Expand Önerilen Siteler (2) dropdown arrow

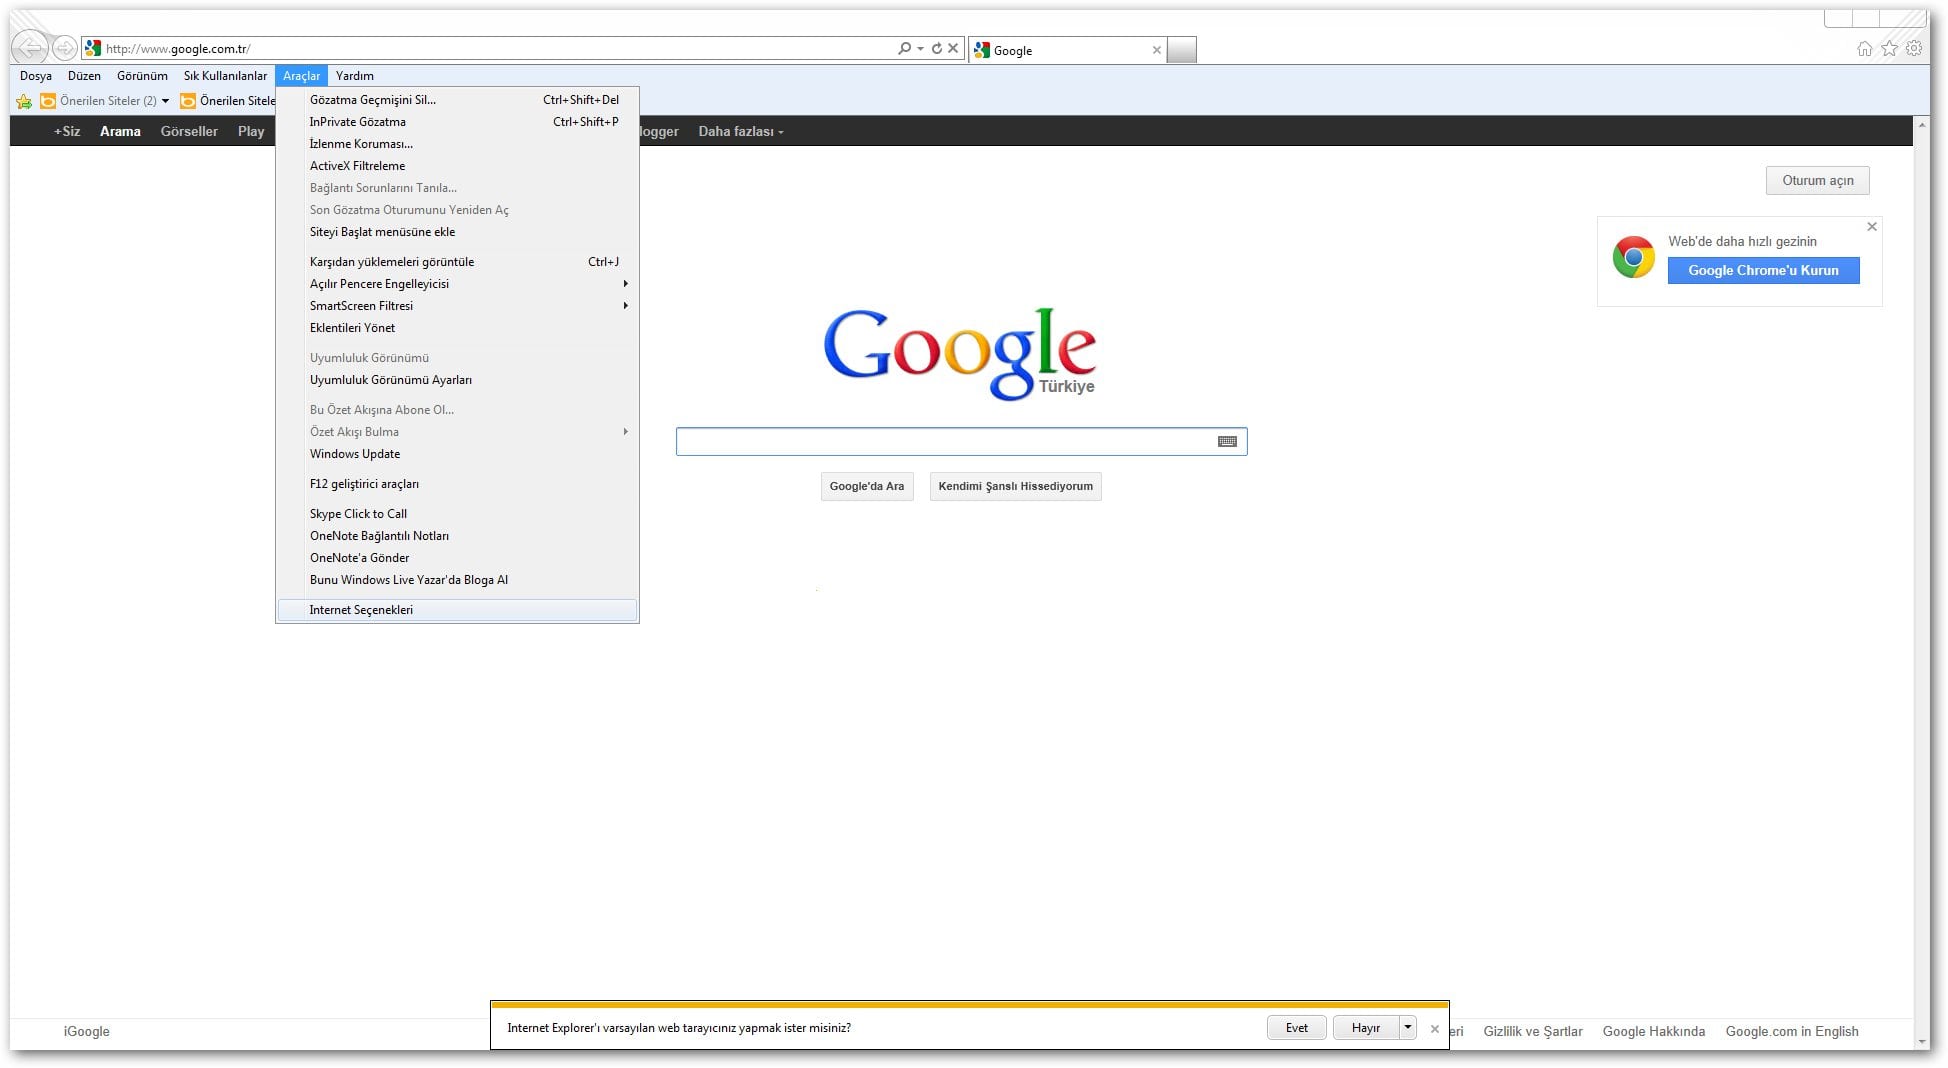point(165,101)
